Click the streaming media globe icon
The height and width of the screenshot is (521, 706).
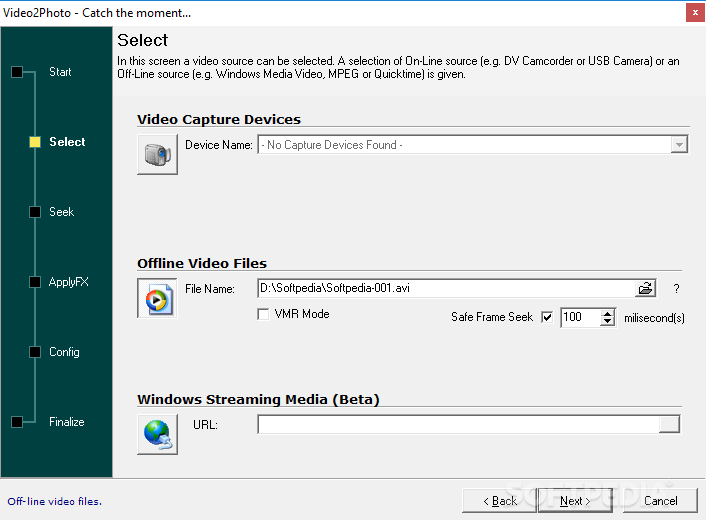point(157,434)
